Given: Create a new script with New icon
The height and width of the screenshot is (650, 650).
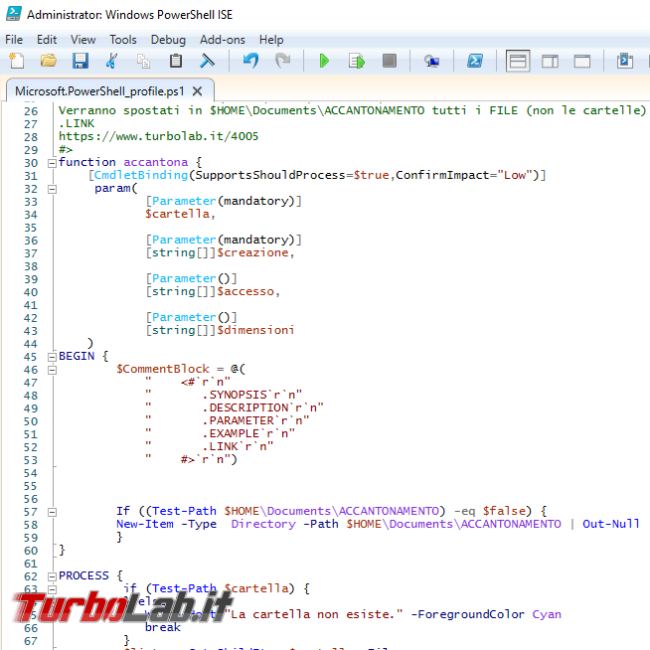Looking at the screenshot, I should 17,61.
